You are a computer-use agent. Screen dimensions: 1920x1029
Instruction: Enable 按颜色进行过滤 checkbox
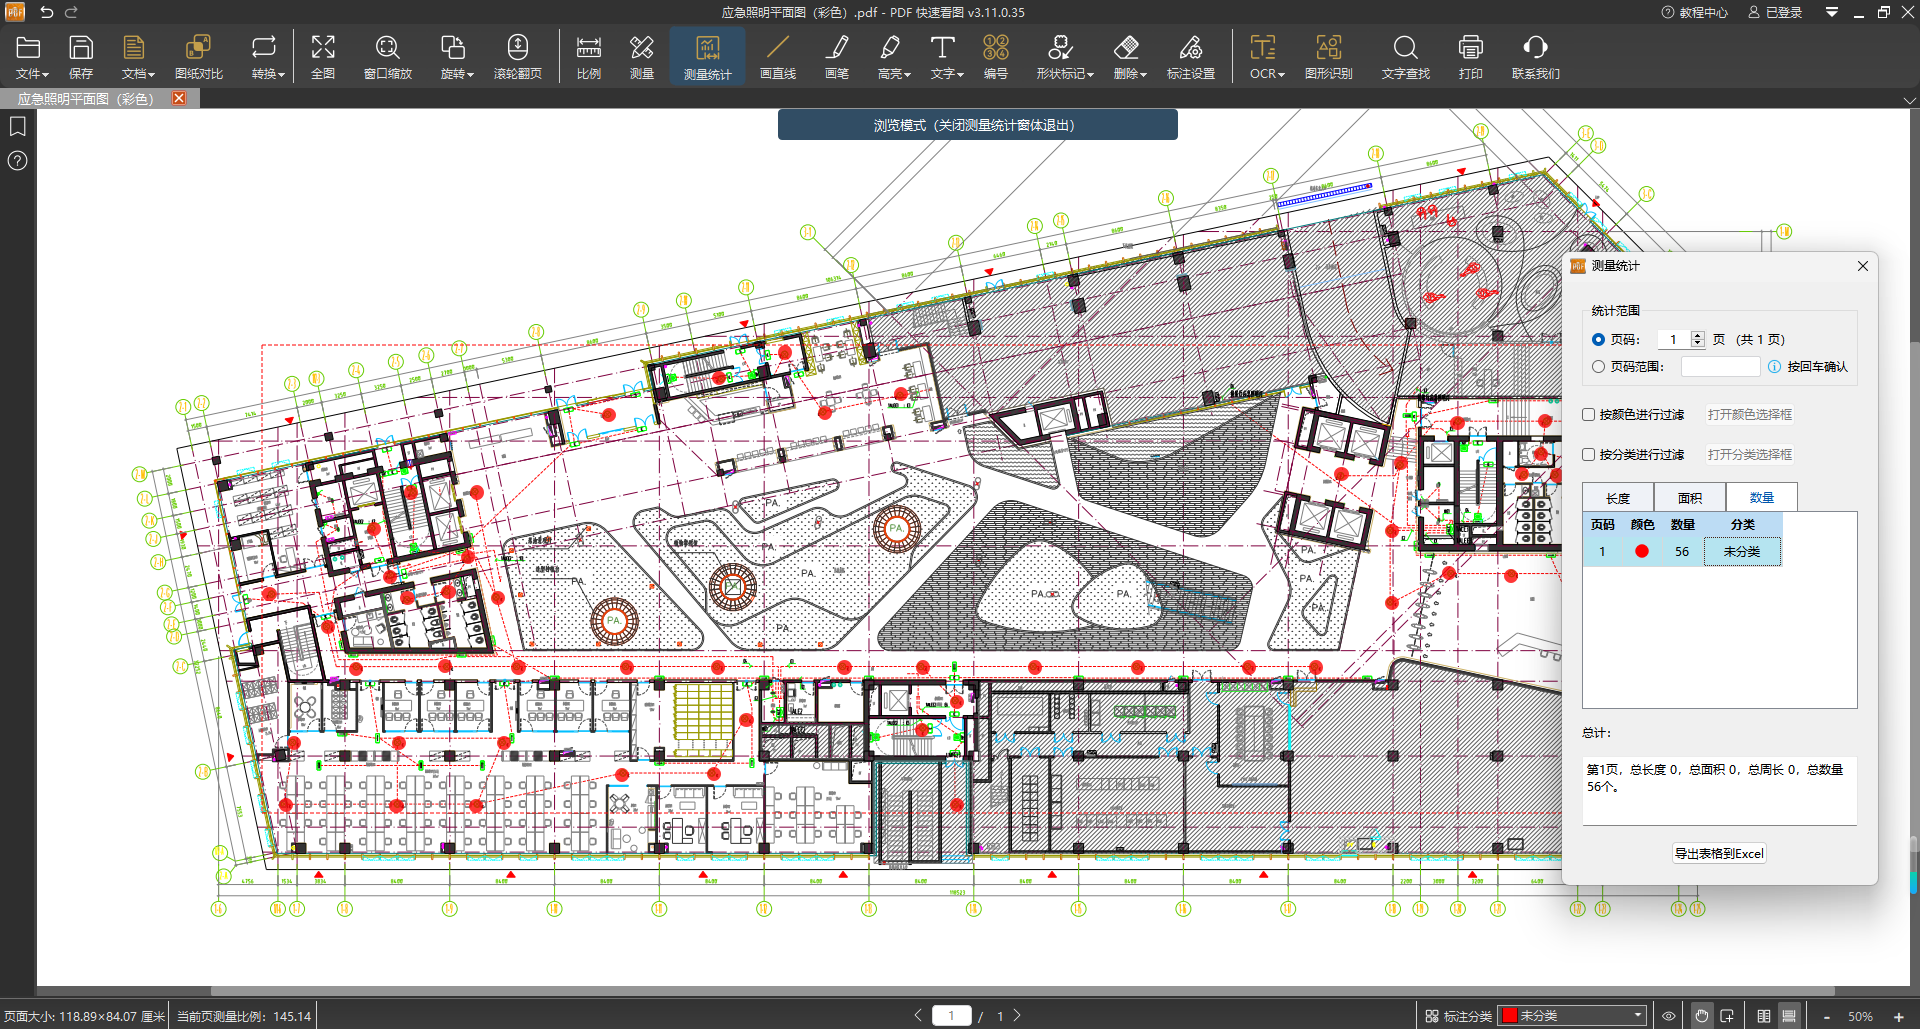(1588, 414)
